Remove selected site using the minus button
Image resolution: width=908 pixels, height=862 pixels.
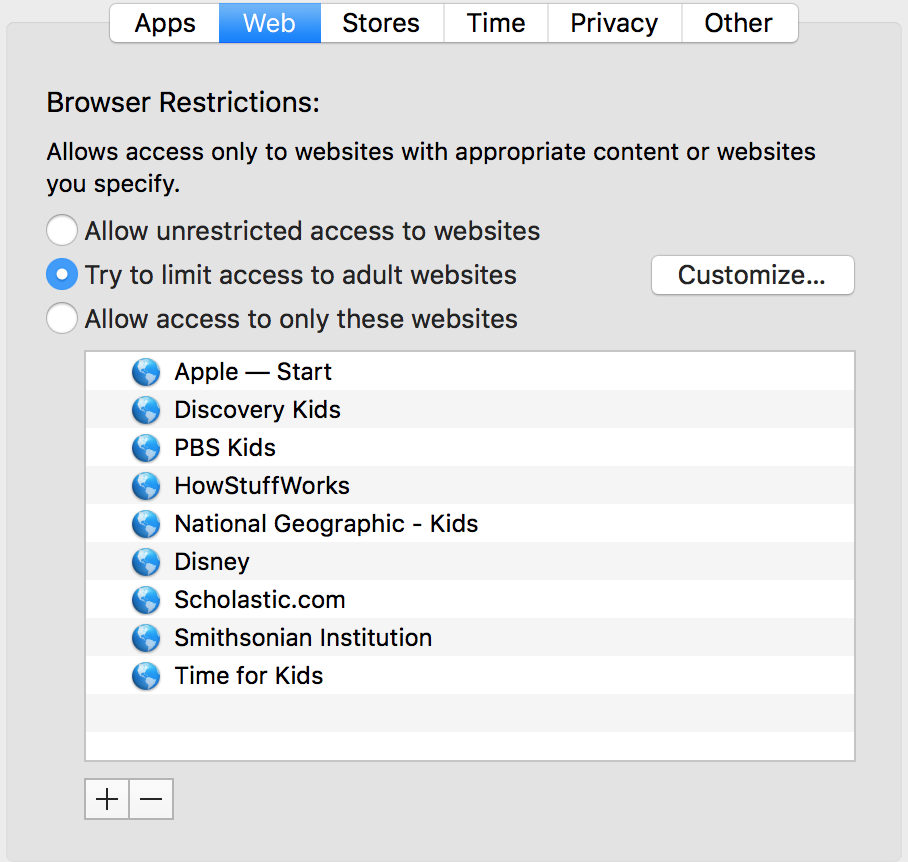click(x=150, y=799)
